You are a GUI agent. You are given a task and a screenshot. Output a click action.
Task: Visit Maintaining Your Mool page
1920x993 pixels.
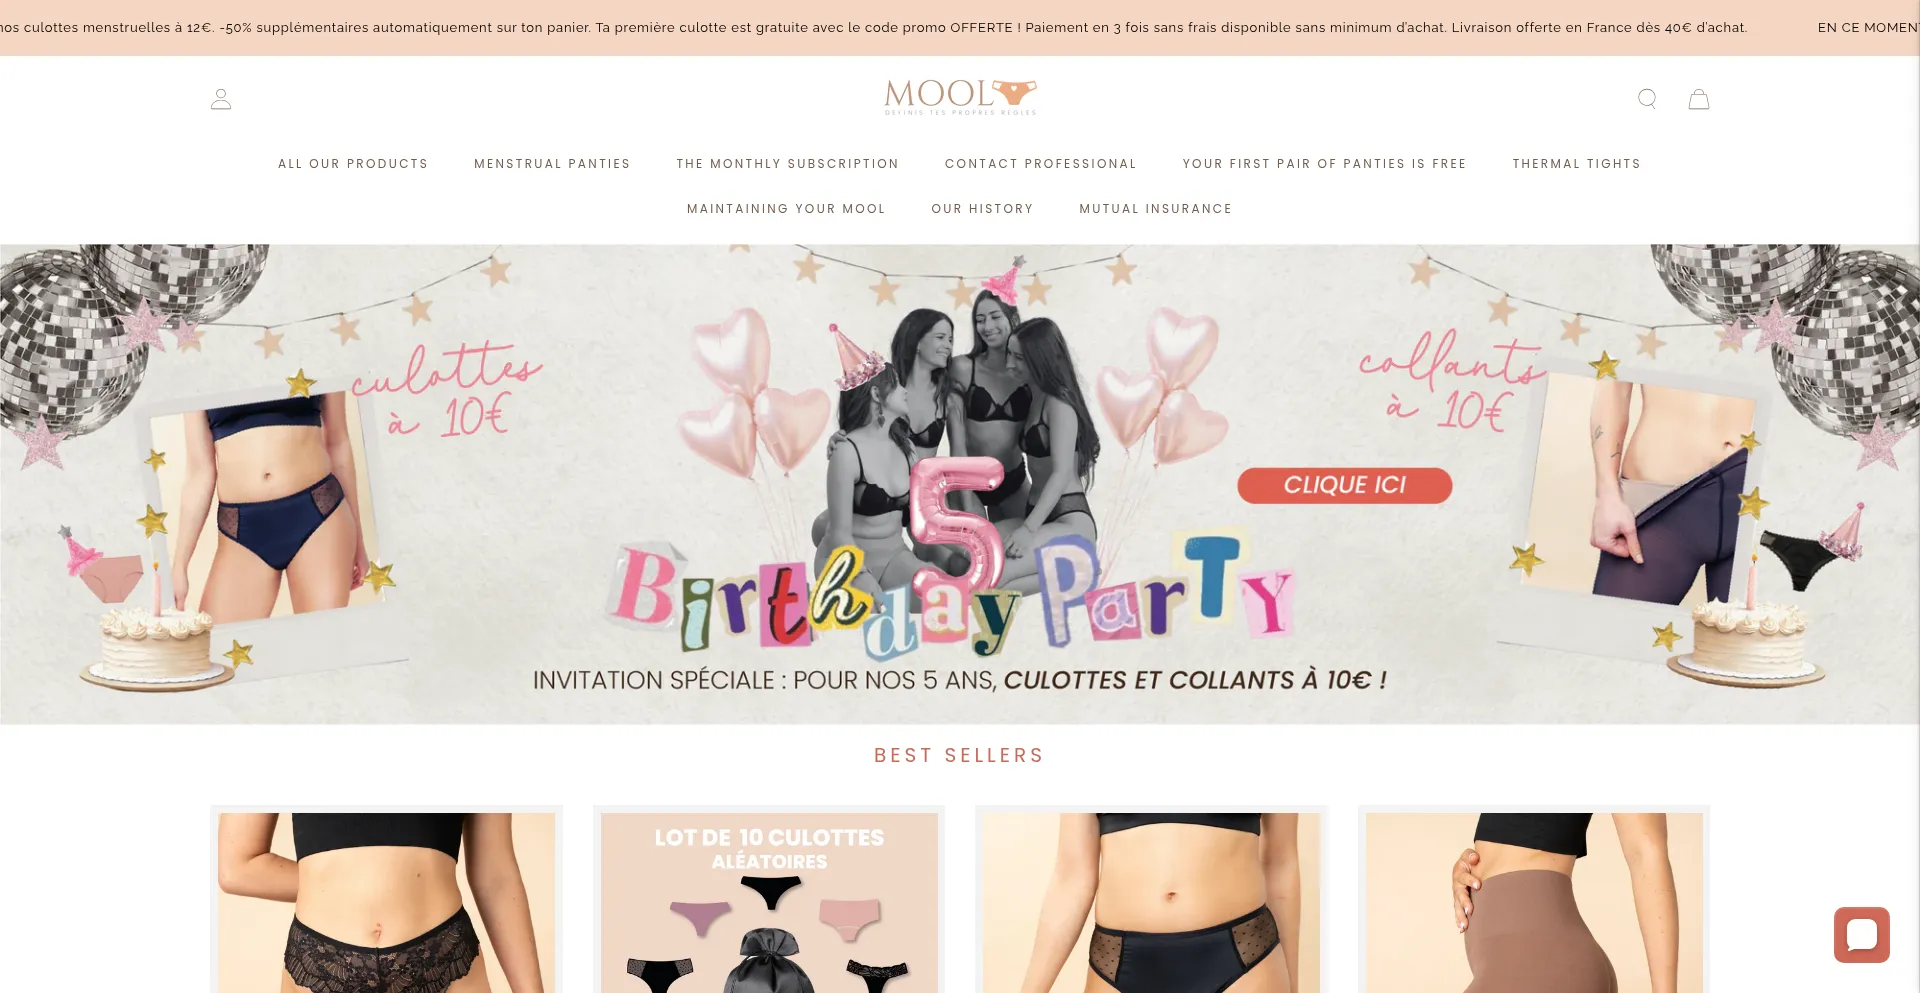click(x=786, y=209)
